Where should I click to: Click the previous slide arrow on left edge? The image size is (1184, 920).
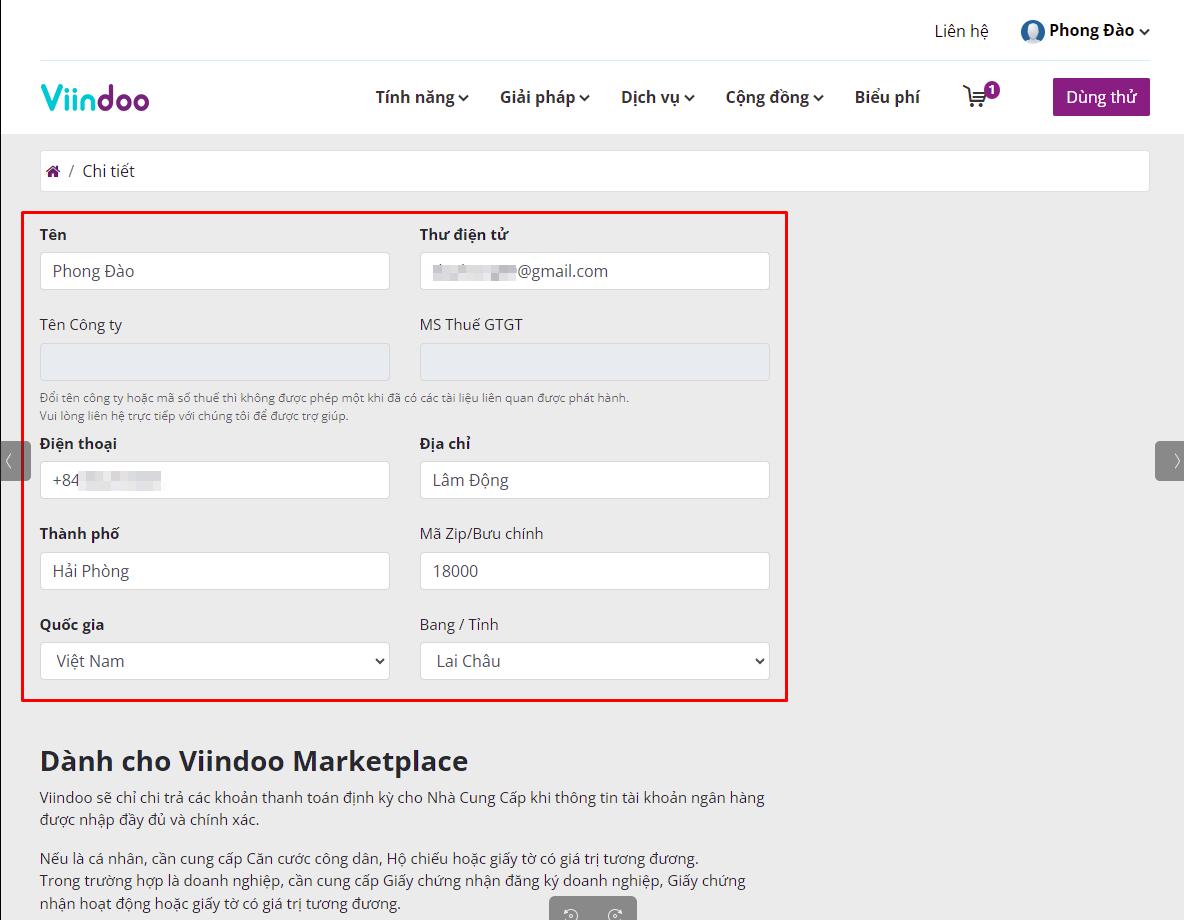[x=14, y=461]
